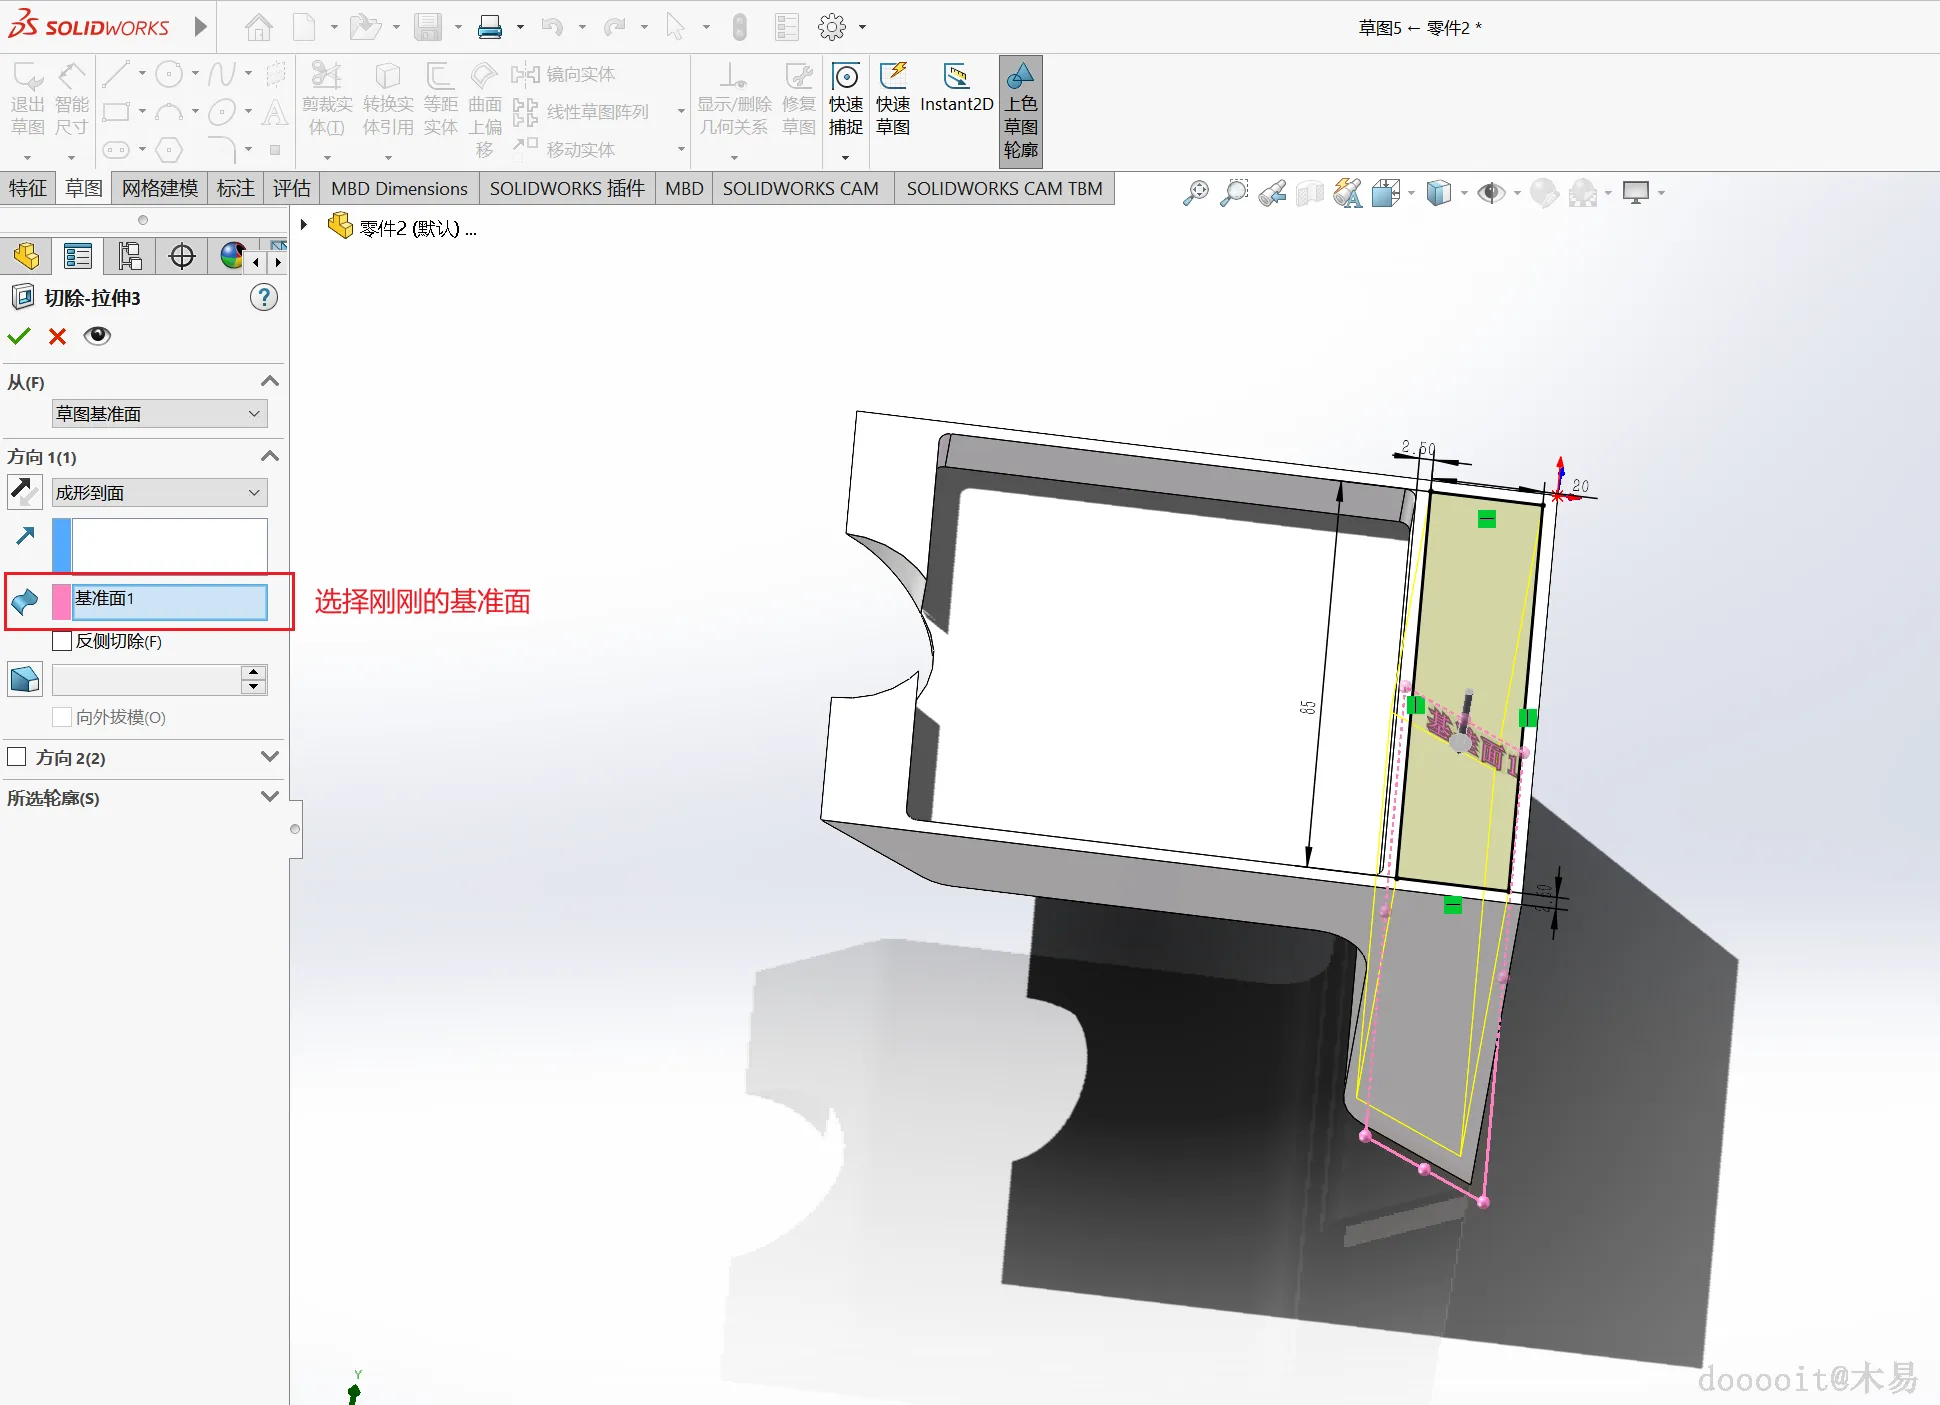
Task: Click the pink face selection swatch
Action: coord(62,600)
